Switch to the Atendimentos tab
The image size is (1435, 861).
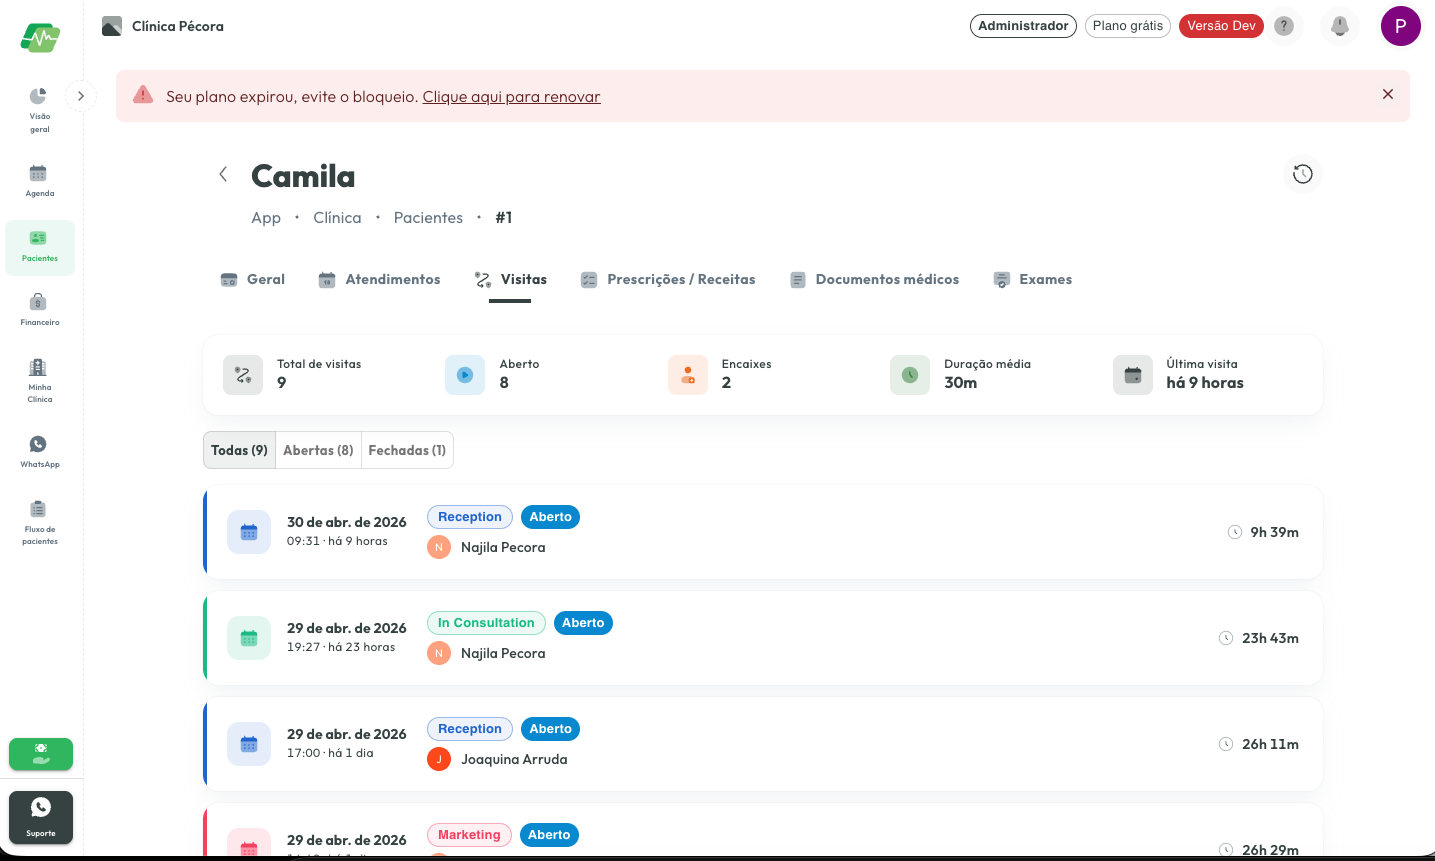(x=379, y=280)
